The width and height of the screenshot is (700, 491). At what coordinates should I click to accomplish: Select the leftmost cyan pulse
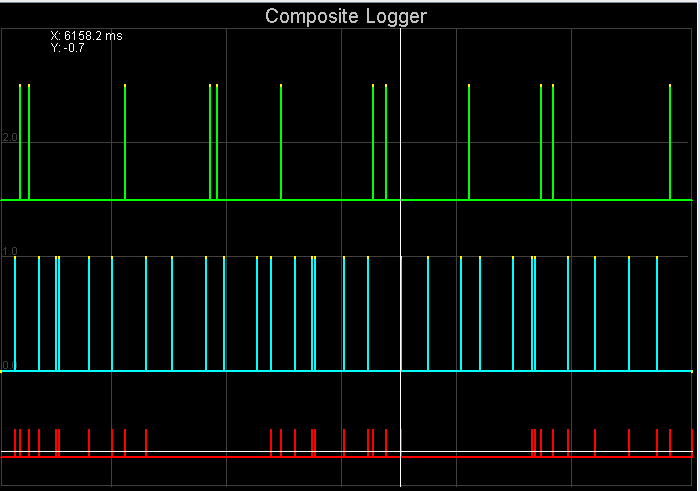[15, 312]
